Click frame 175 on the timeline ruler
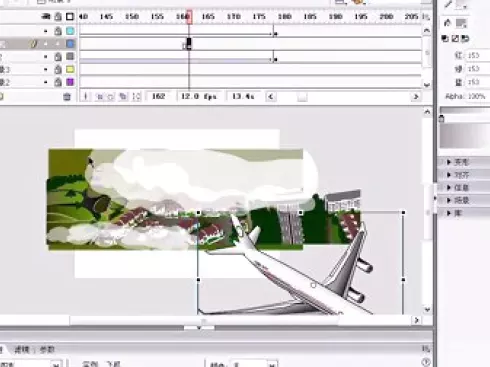Screen dimensions: 490x367 259,16
